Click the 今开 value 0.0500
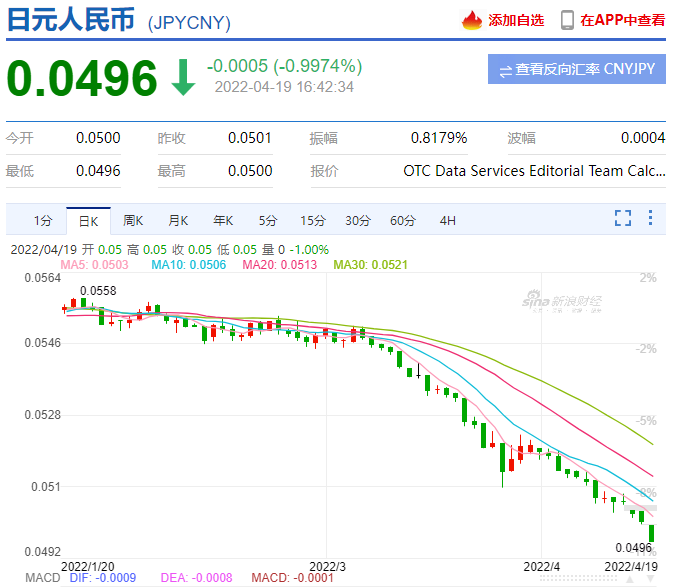Viewport: 676px width, 587px height. [x=98, y=138]
